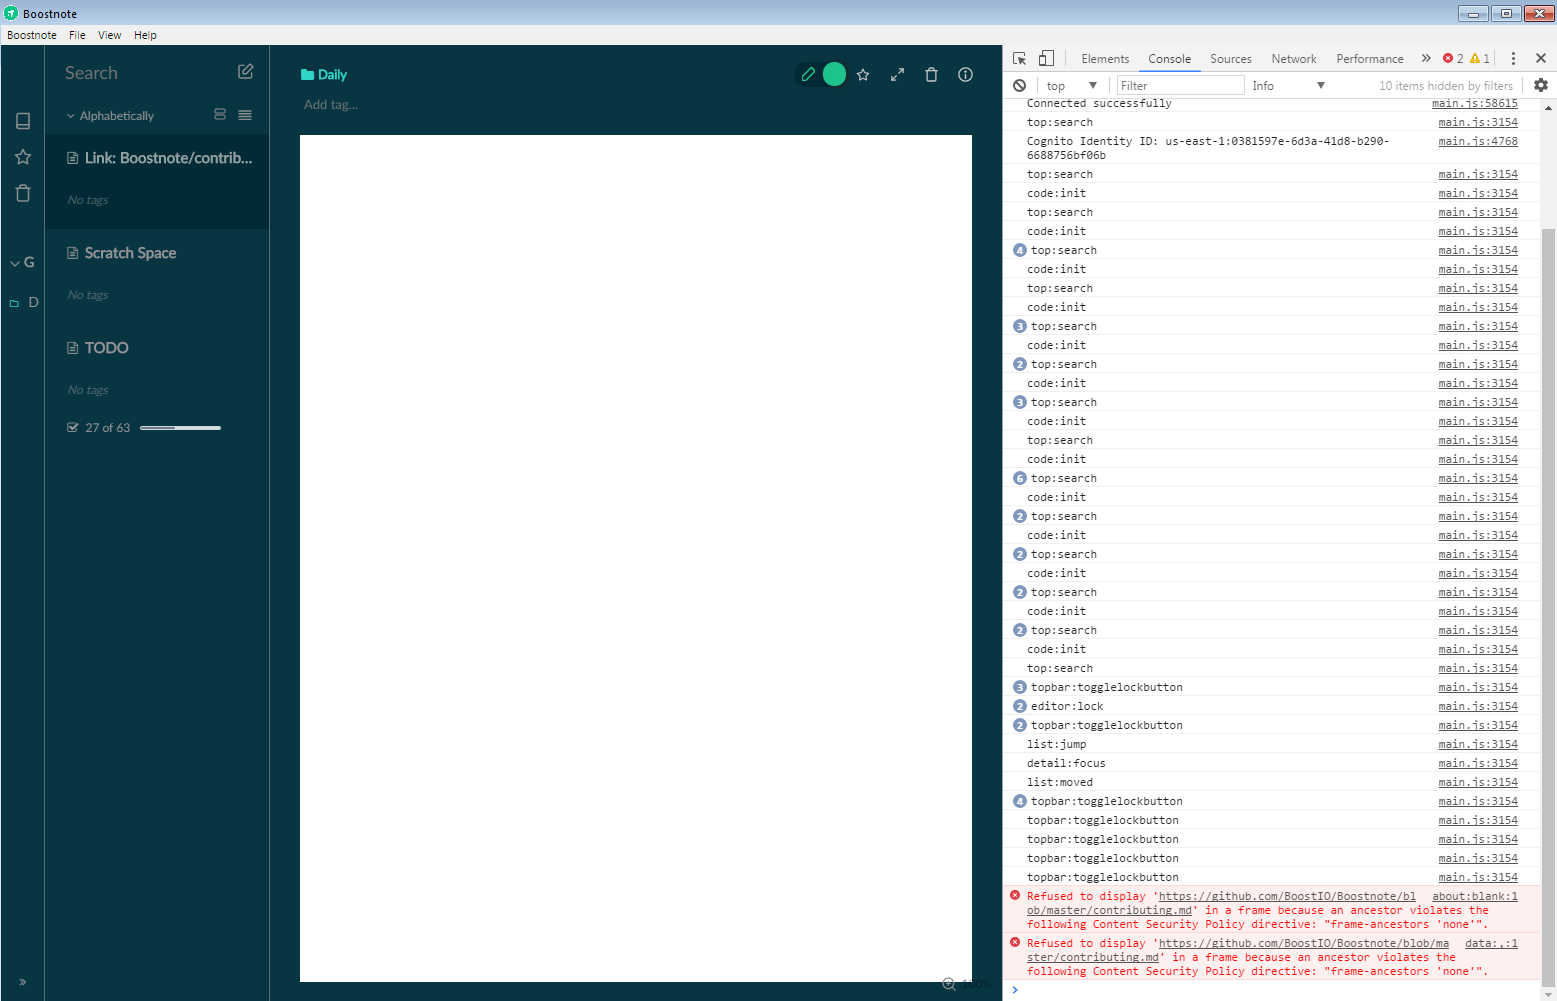This screenshot has height=1001, width=1557.
Task: Open the Trash in the left sidebar
Action: point(23,193)
